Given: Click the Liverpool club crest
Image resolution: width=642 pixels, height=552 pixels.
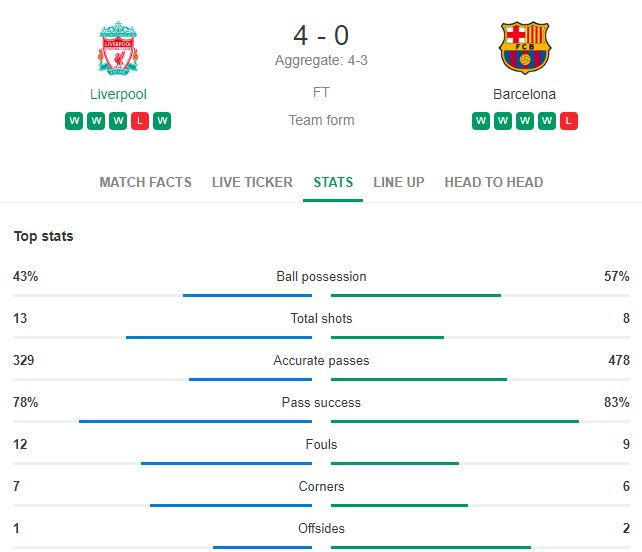Looking at the screenshot, I should tap(118, 48).
